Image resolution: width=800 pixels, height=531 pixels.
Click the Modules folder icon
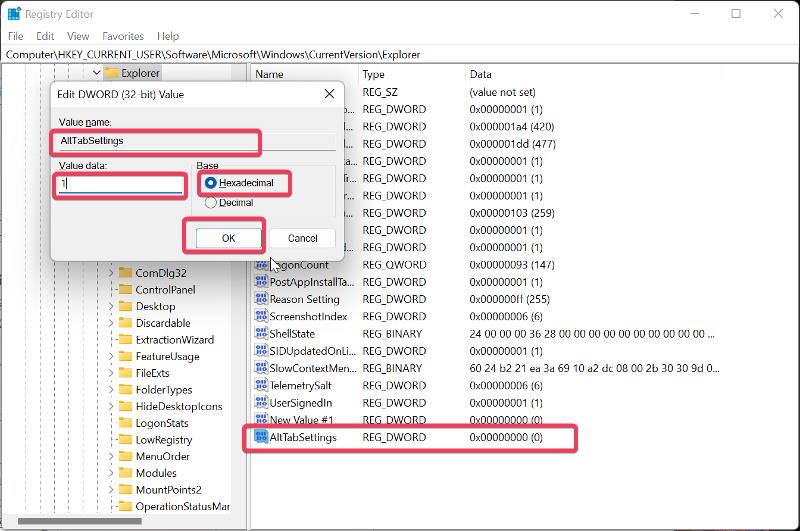pos(126,473)
